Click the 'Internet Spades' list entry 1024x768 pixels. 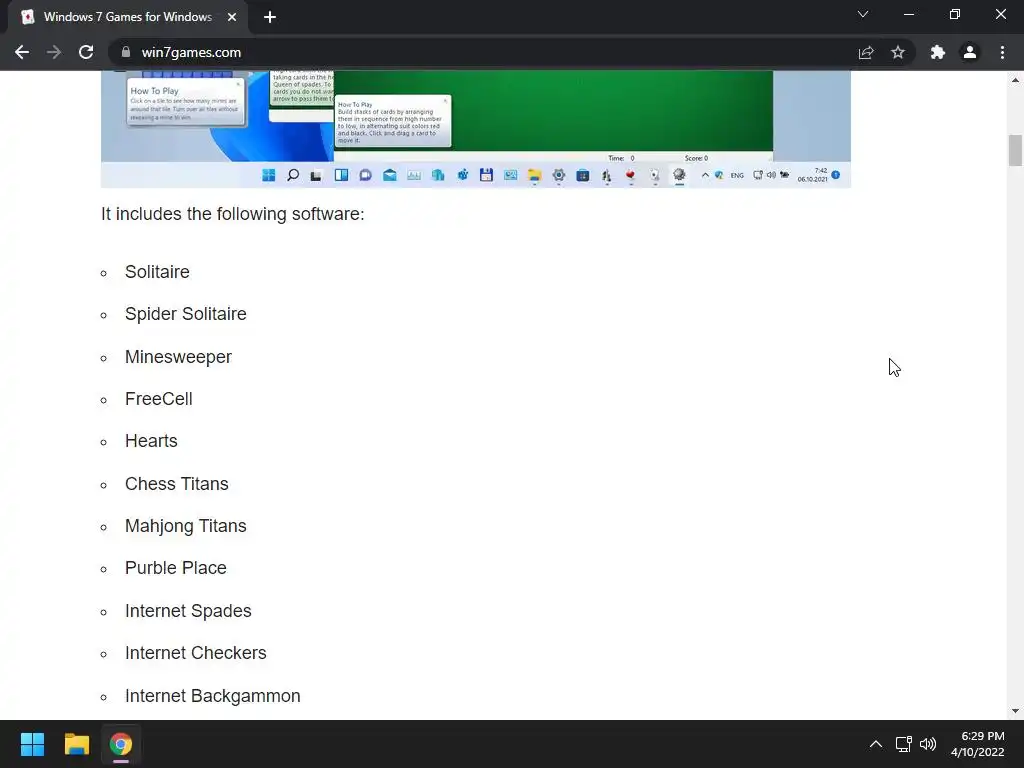[x=188, y=611]
